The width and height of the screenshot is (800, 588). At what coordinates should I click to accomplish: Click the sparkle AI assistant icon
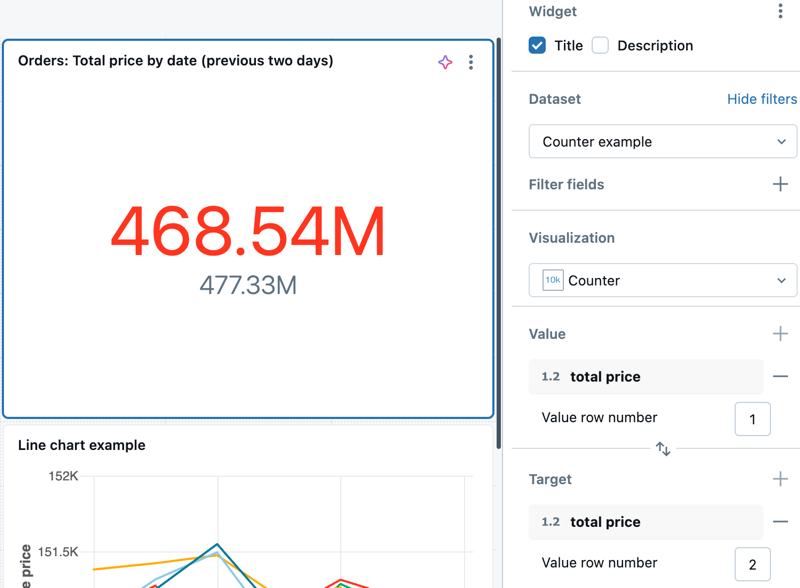[x=445, y=62]
